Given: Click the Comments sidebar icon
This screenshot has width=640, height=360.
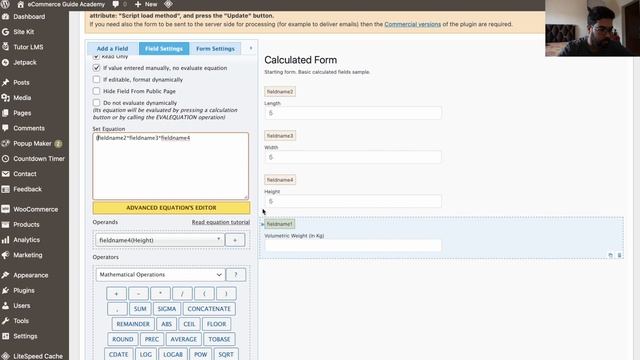Looking at the screenshot, I should pyautogui.click(x=5, y=128).
